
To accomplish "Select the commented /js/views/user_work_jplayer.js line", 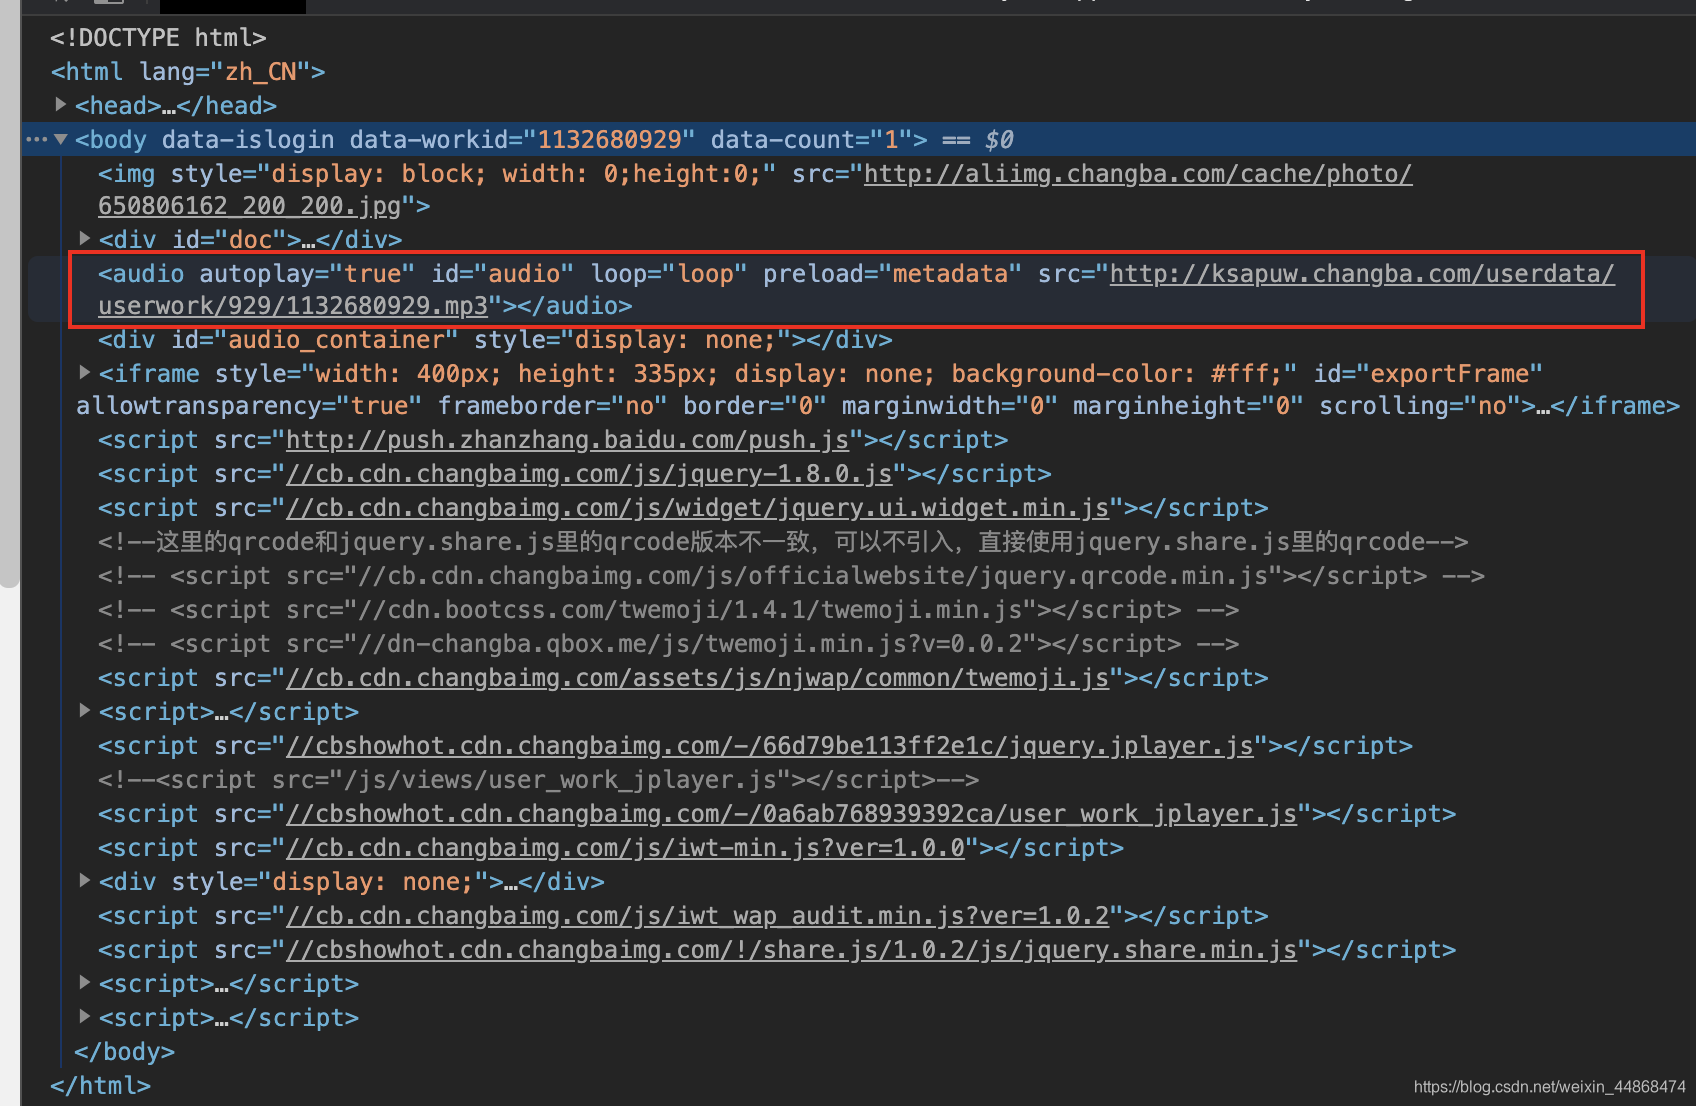I will tap(538, 780).
